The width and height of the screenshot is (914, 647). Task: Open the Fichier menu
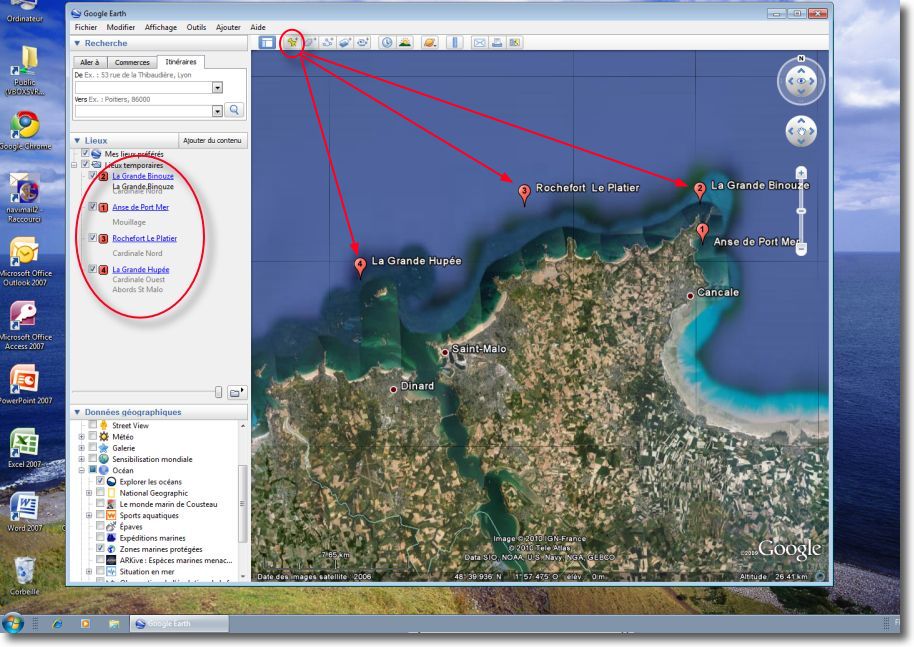tap(86, 27)
